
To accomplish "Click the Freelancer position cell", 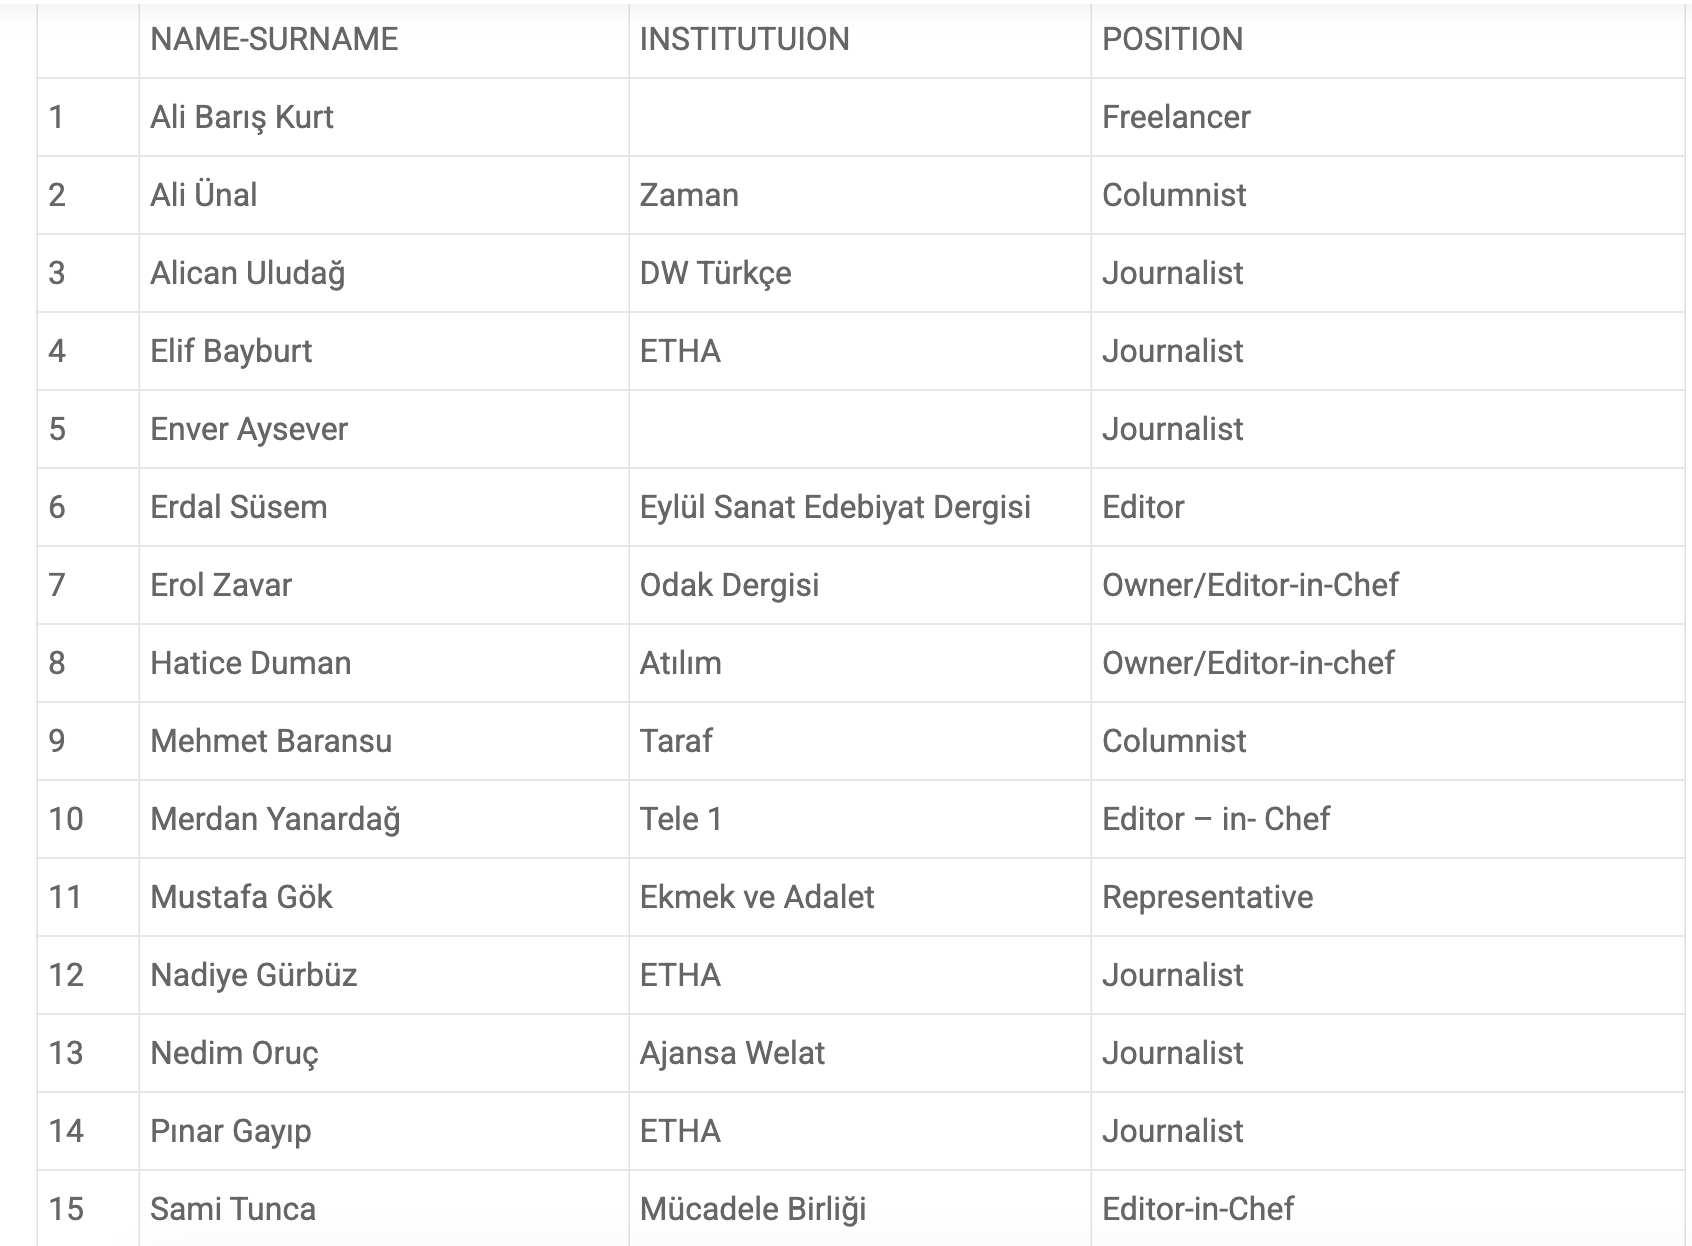I will point(1176,117).
